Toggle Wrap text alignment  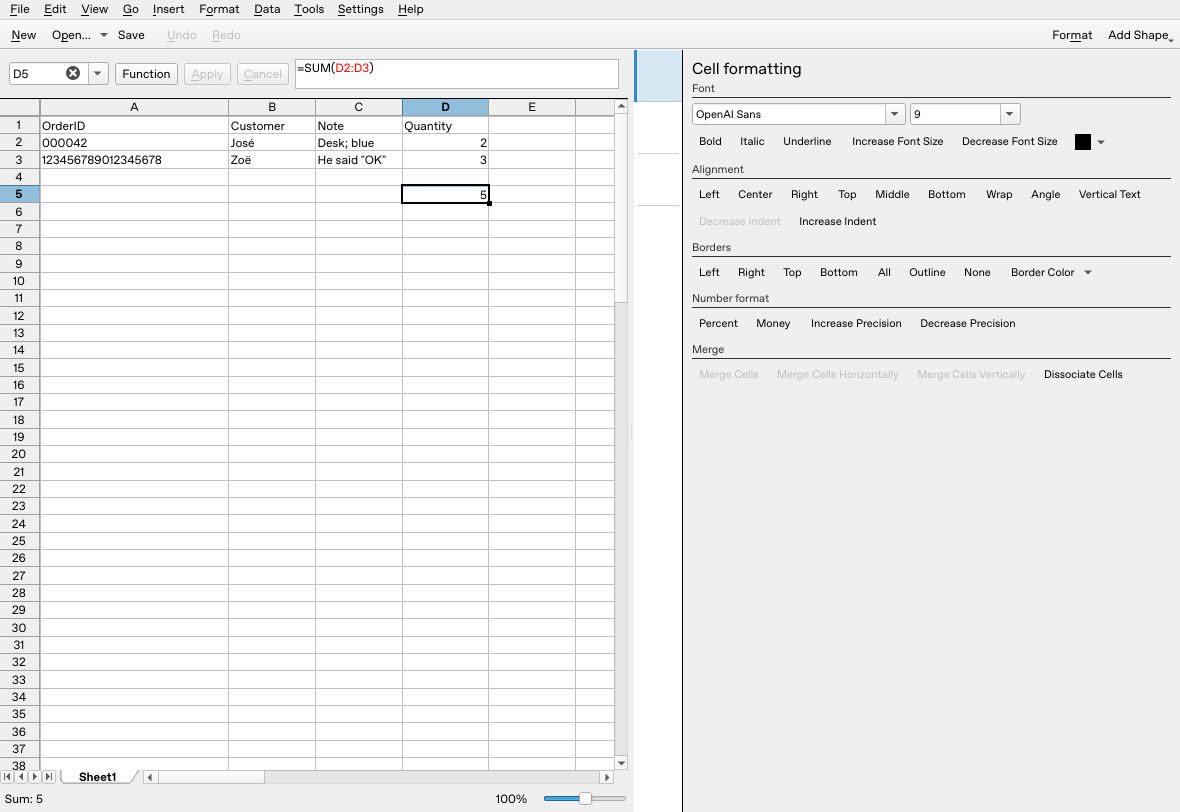coord(999,194)
